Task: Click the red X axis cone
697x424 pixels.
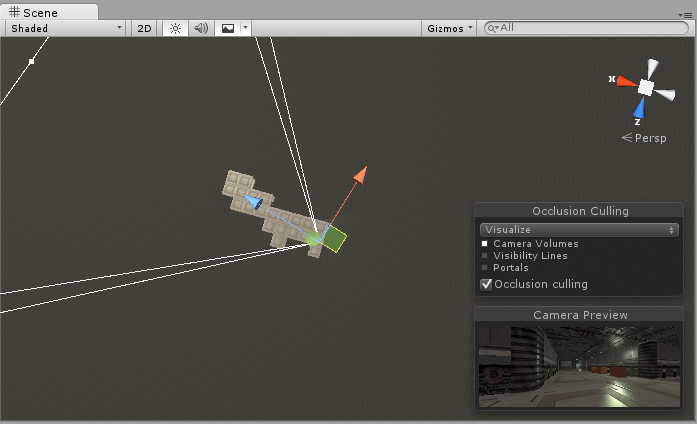Action: tap(627, 81)
